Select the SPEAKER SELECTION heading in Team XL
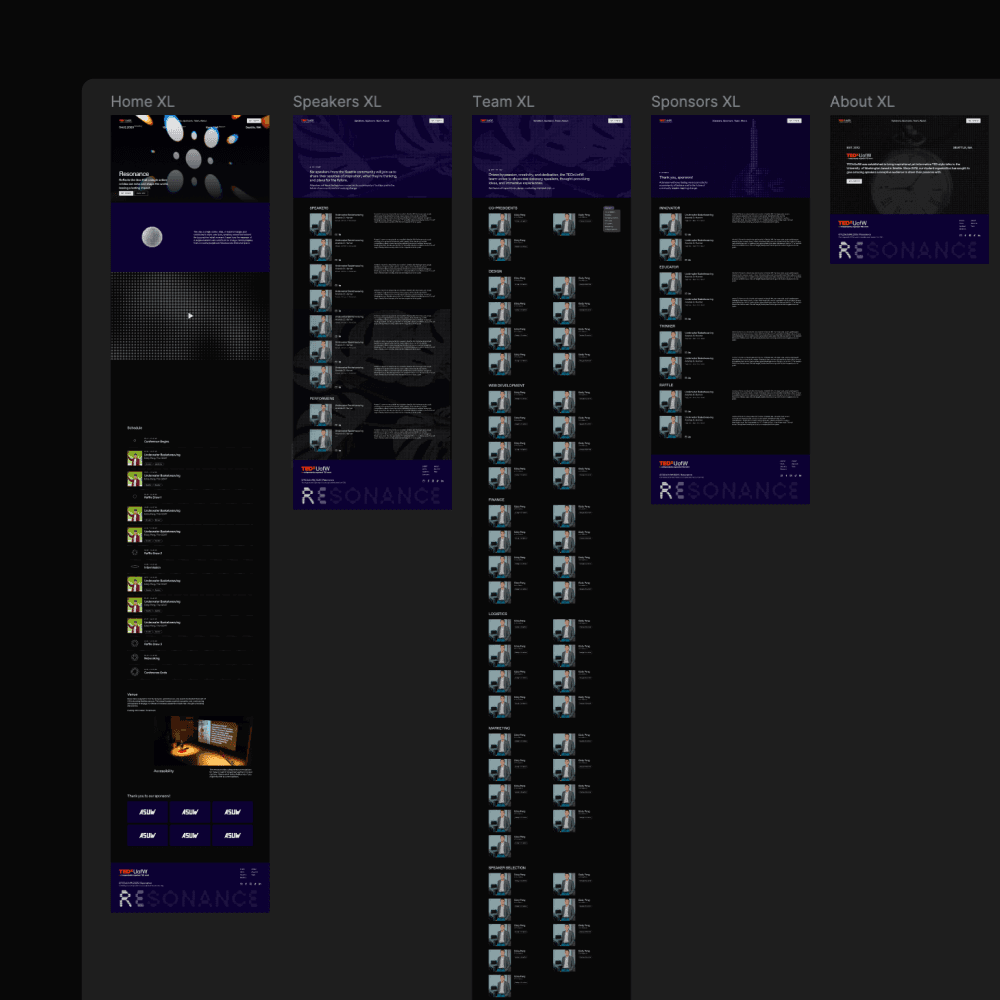The height and width of the screenshot is (1000, 1000). click(x=507, y=867)
